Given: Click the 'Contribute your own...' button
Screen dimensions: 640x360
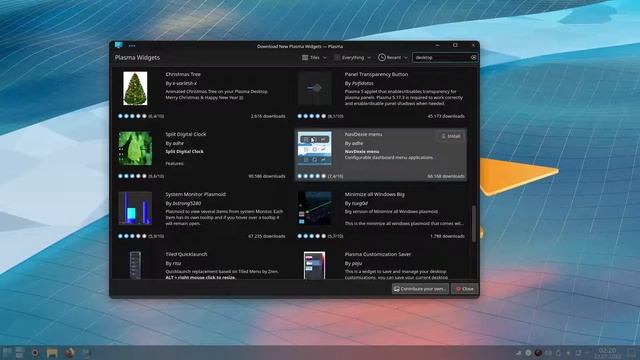Looking at the screenshot, I should [420, 289].
